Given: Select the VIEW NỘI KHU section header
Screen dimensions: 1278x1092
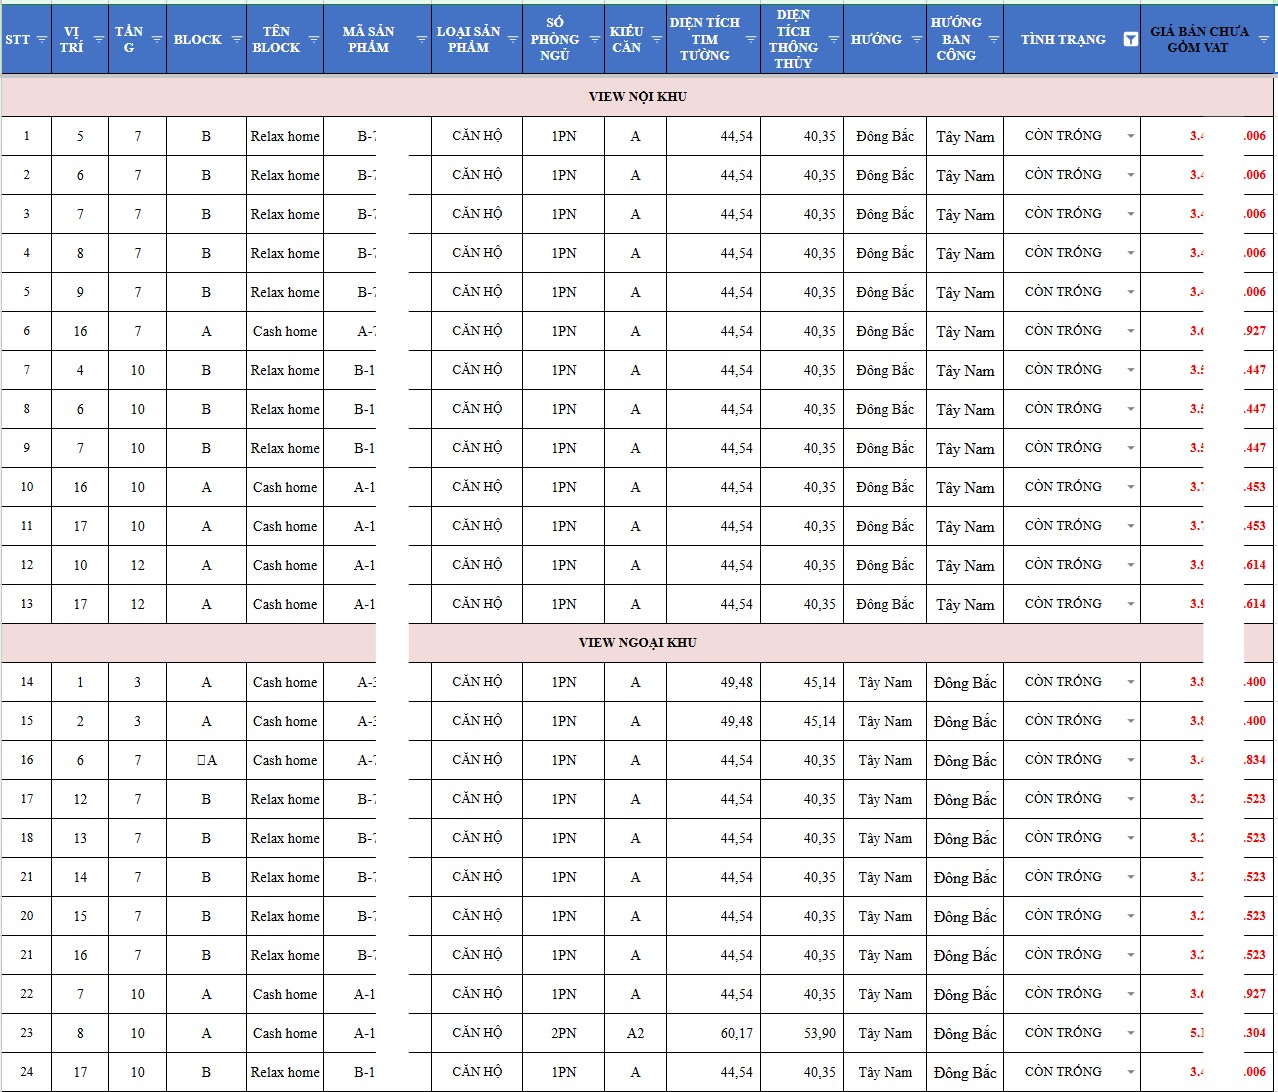Looking at the screenshot, I should pos(637,97).
